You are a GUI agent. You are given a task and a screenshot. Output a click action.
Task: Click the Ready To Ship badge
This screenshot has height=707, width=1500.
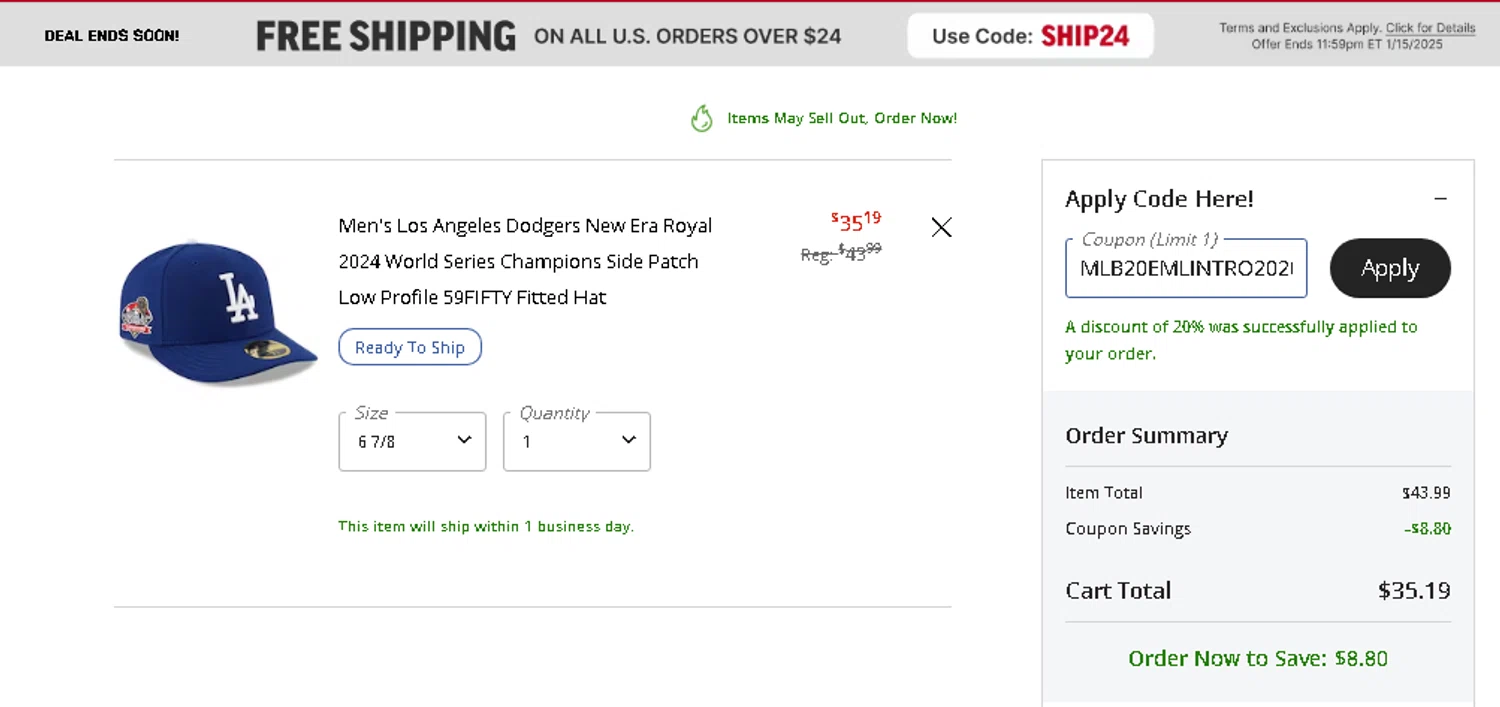(x=410, y=347)
